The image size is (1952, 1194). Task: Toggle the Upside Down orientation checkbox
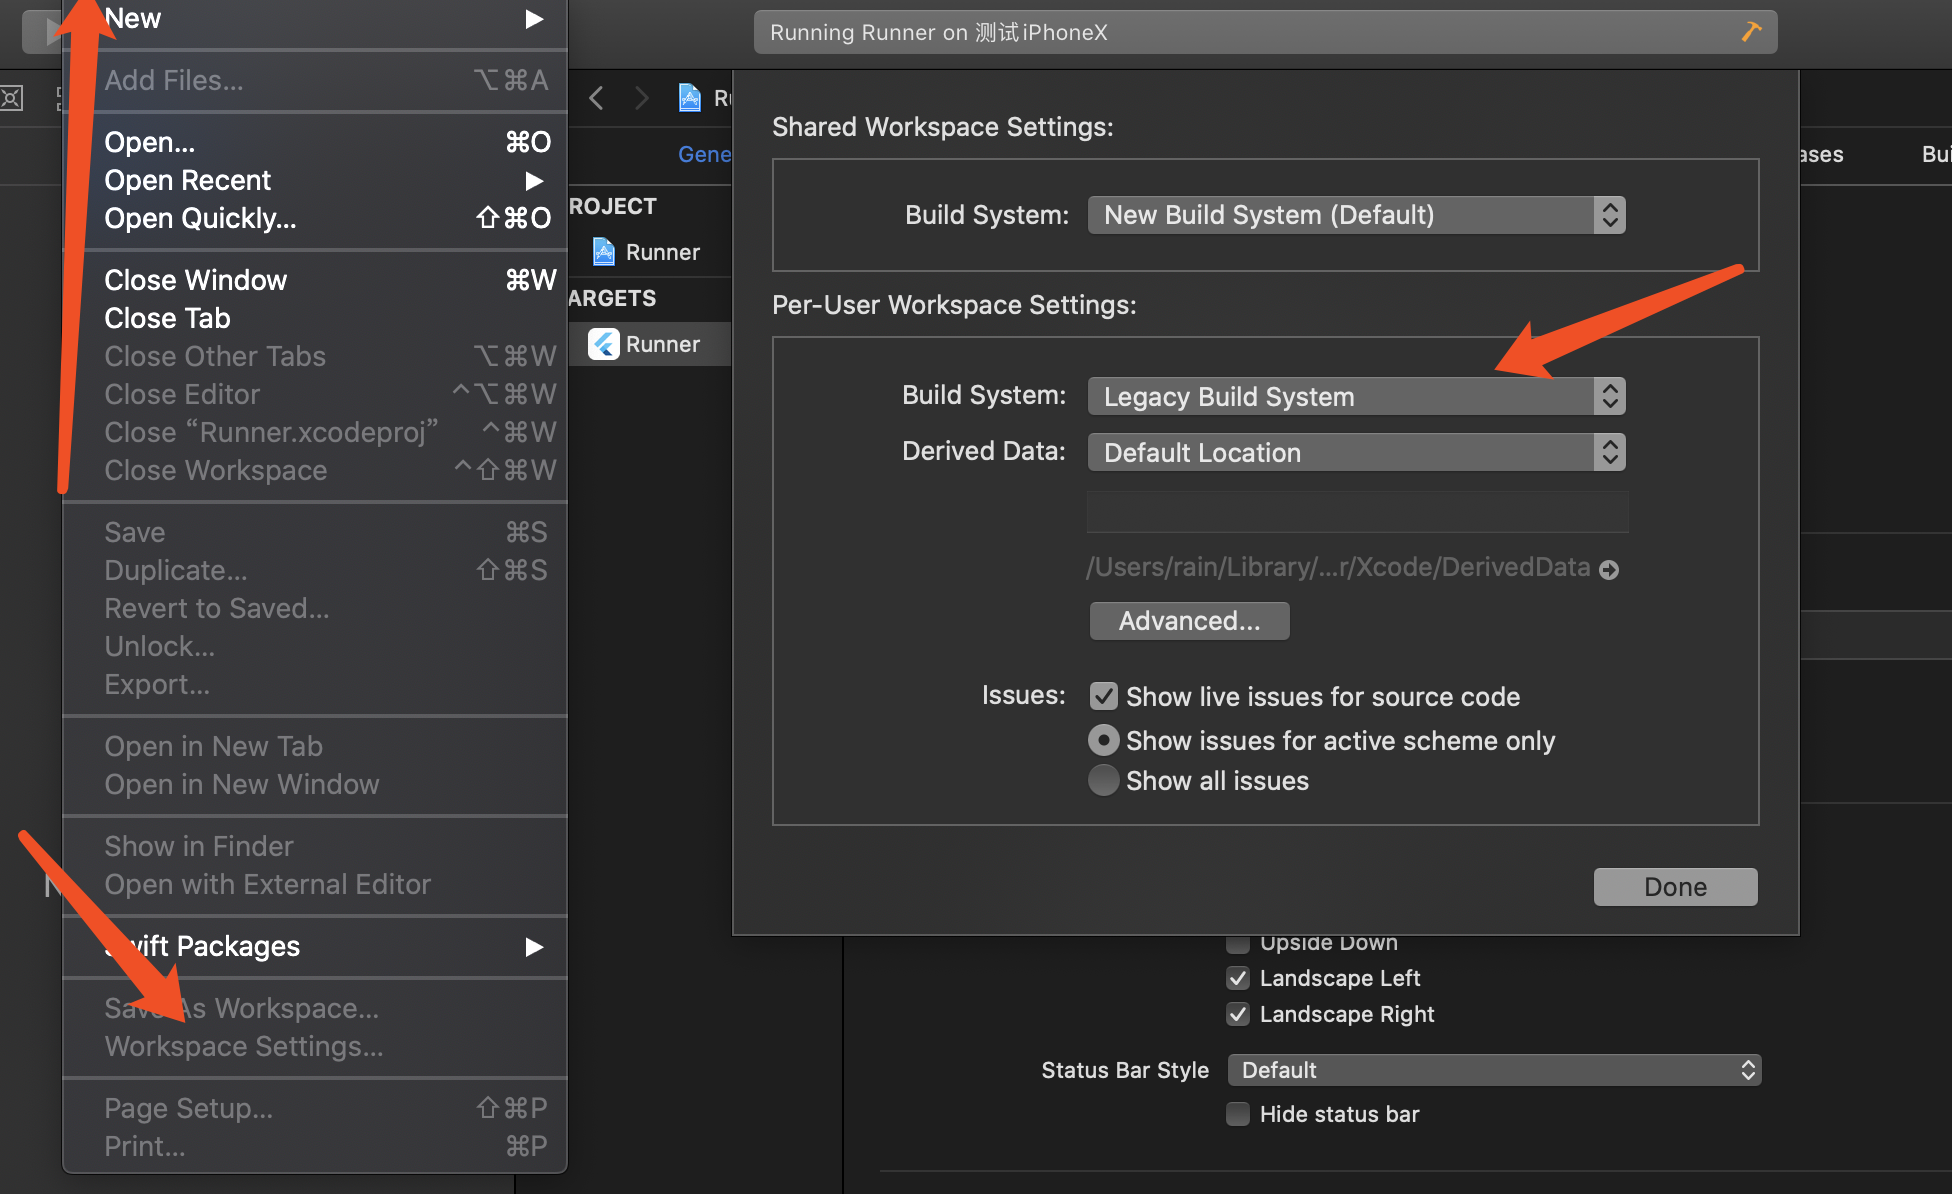(x=1238, y=942)
